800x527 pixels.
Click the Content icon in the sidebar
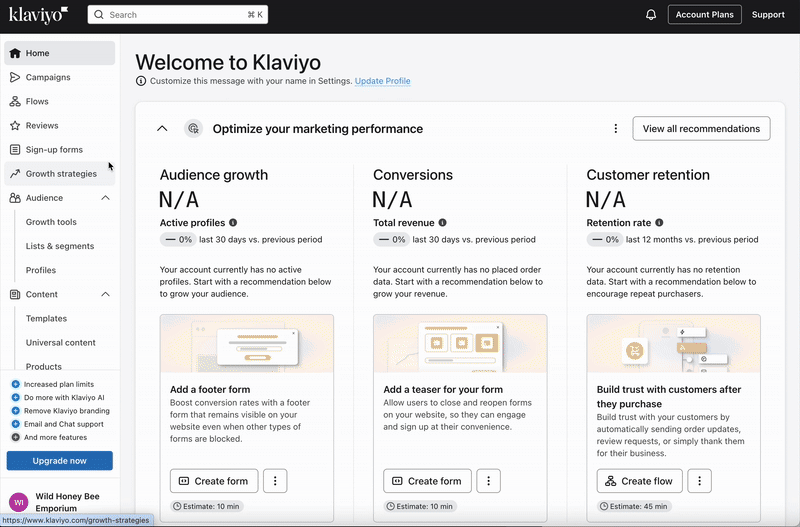click(x=15, y=294)
